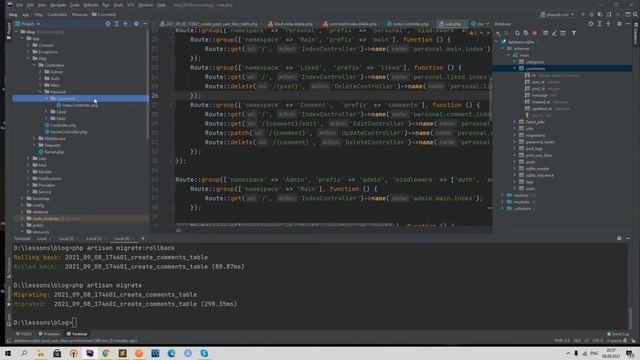Open the Navigate menu

tap(58, 5)
